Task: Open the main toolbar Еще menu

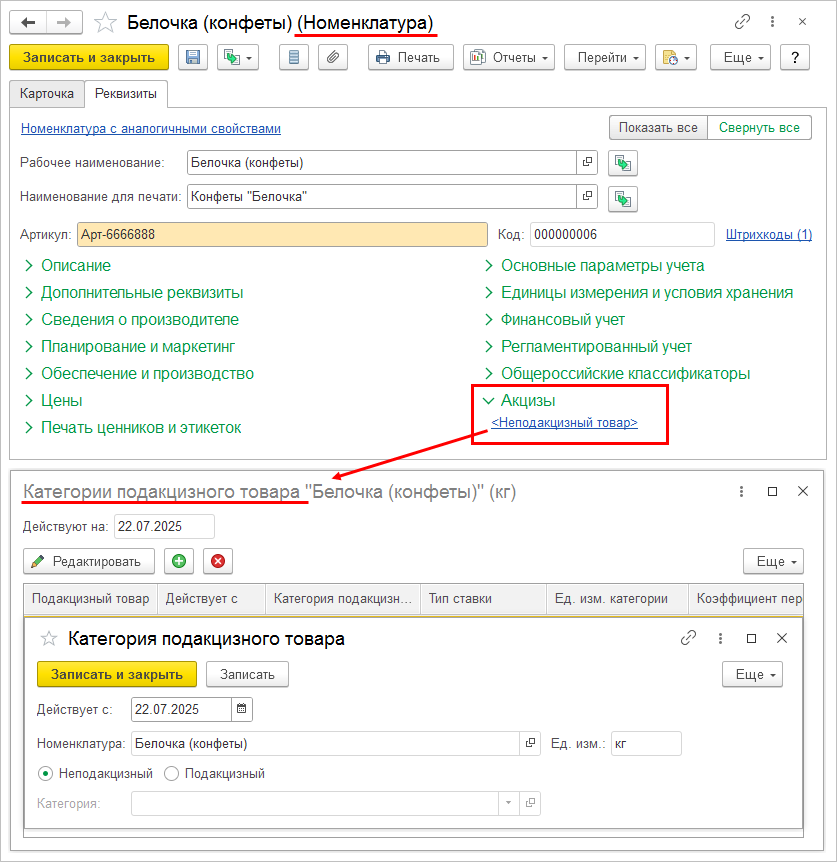Action: (x=740, y=57)
